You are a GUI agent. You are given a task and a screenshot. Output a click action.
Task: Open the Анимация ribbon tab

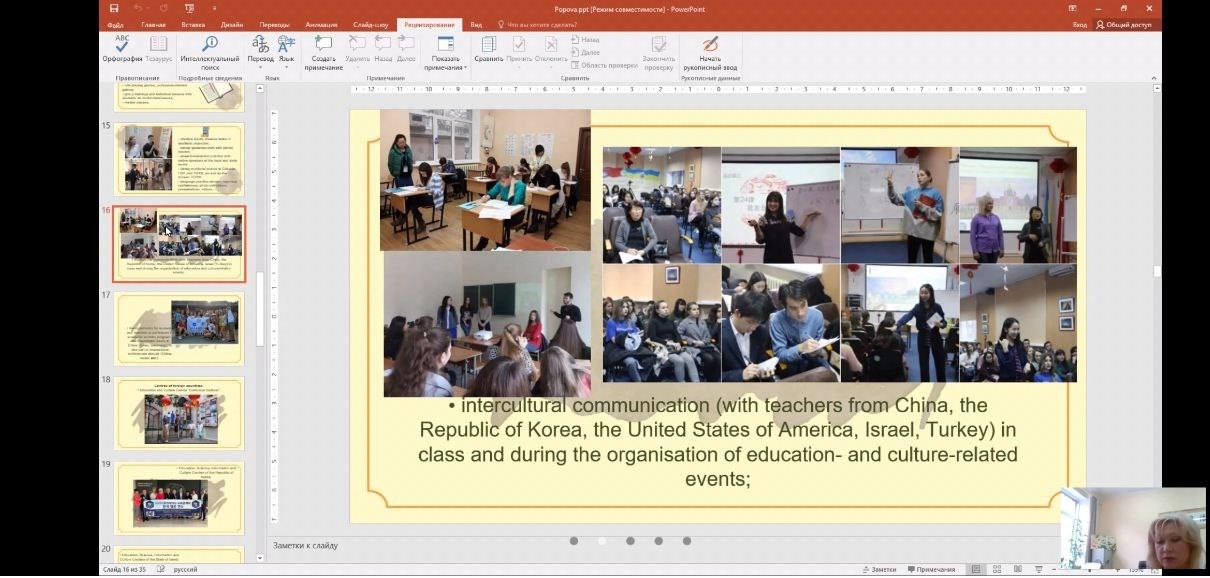(321, 24)
